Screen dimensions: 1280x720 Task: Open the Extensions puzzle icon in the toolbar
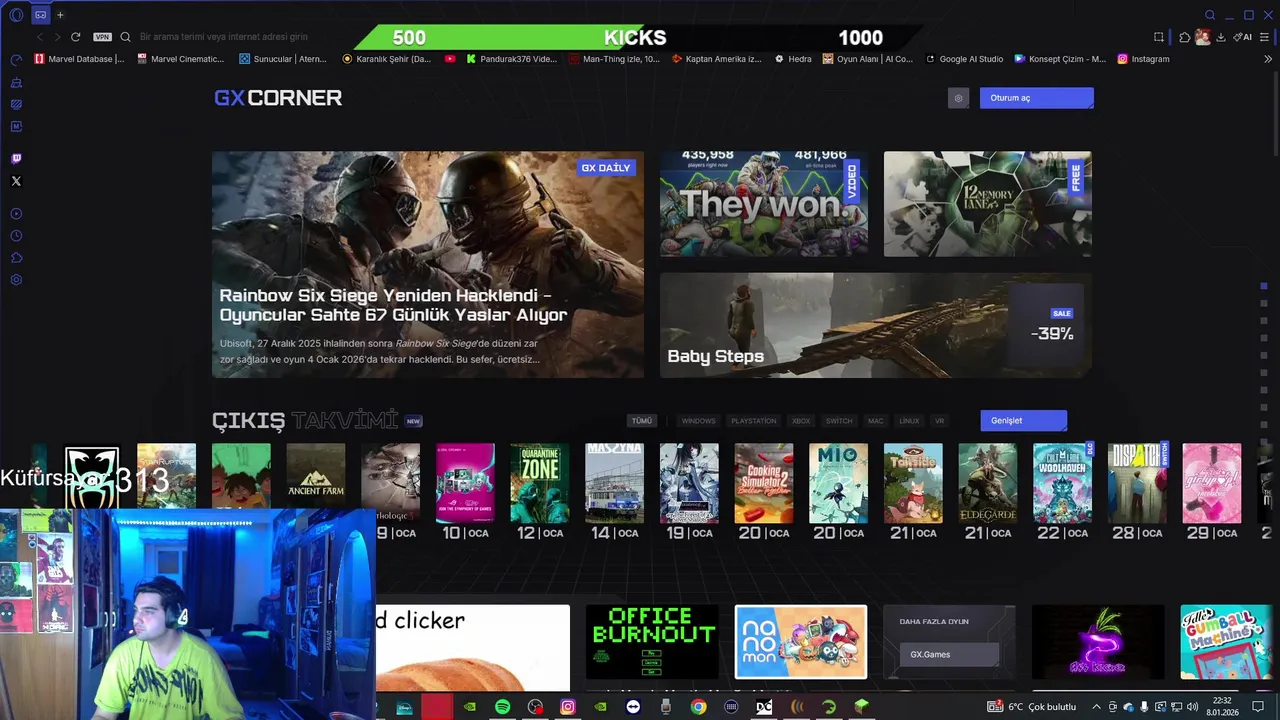point(1185,37)
